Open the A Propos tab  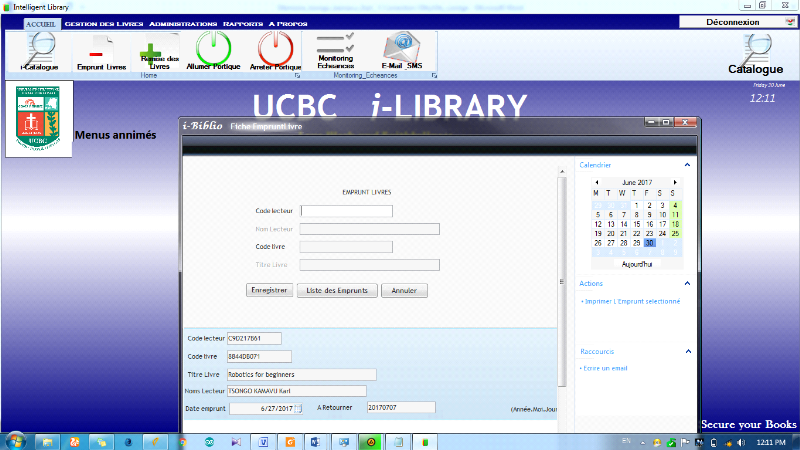tap(288, 24)
